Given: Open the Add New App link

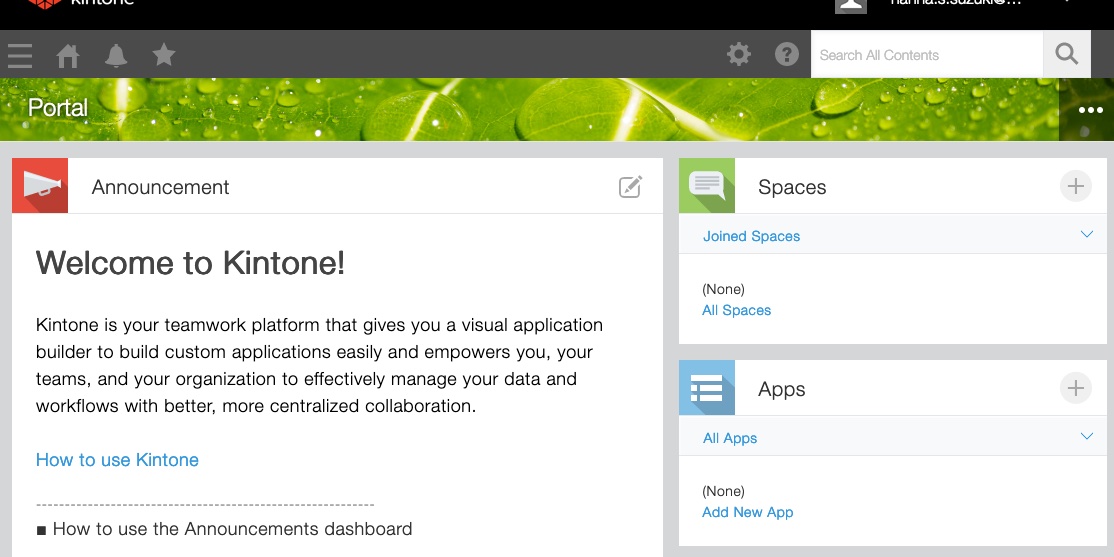Looking at the screenshot, I should pos(747,512).
